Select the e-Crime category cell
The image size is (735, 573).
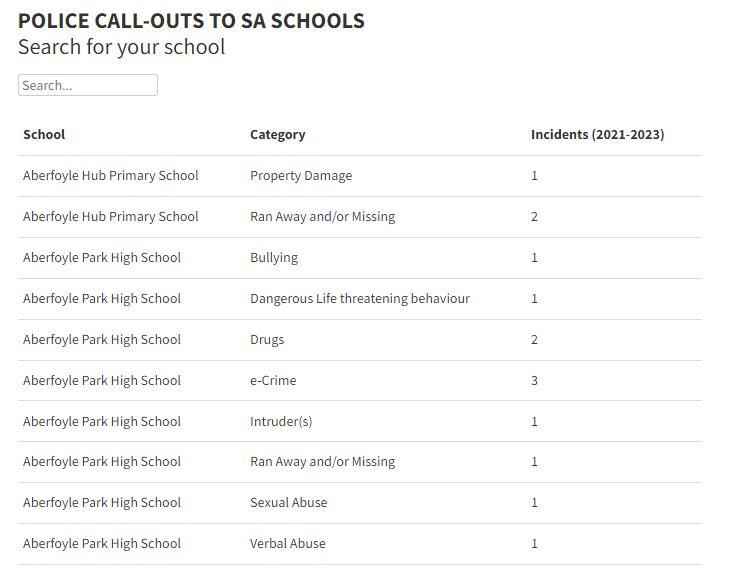pyautogui.click(x=273, y=380)
